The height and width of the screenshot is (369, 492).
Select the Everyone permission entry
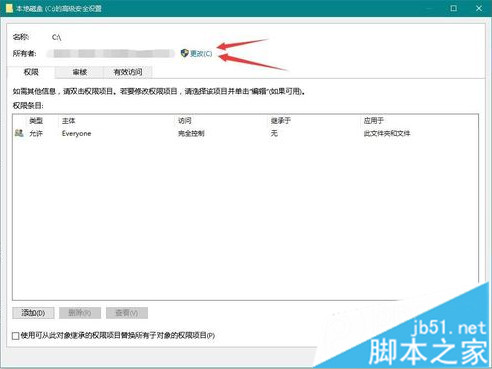click(x=245, y=133)
